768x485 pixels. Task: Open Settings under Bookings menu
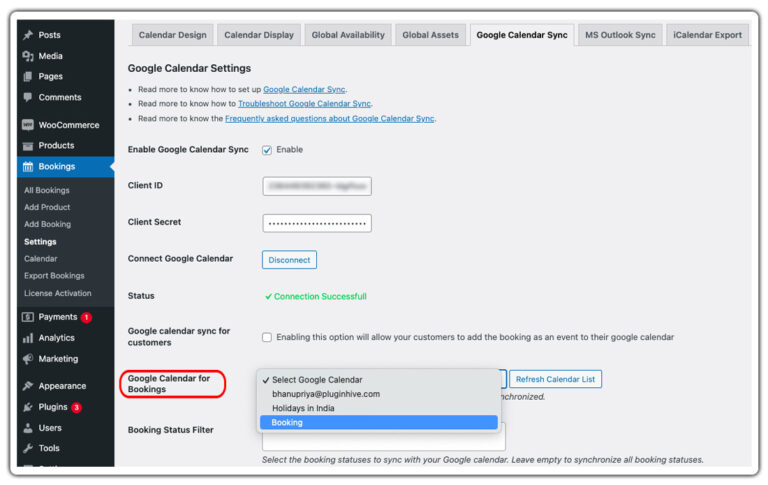[x=40, y=242]
